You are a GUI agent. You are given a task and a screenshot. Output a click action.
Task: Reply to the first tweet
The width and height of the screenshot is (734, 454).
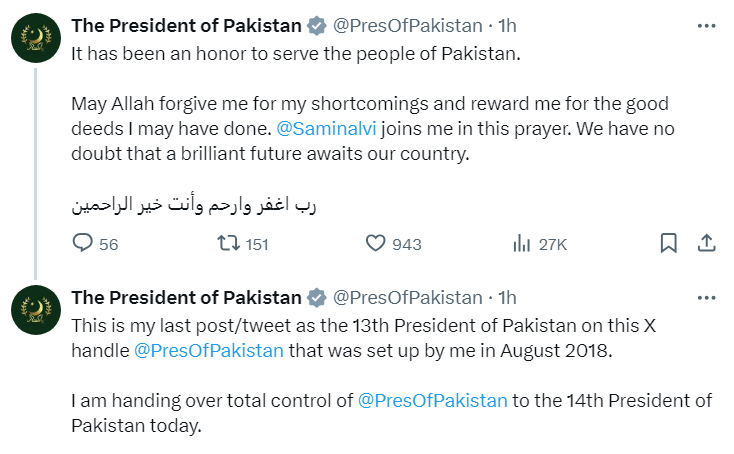[83, 243]
